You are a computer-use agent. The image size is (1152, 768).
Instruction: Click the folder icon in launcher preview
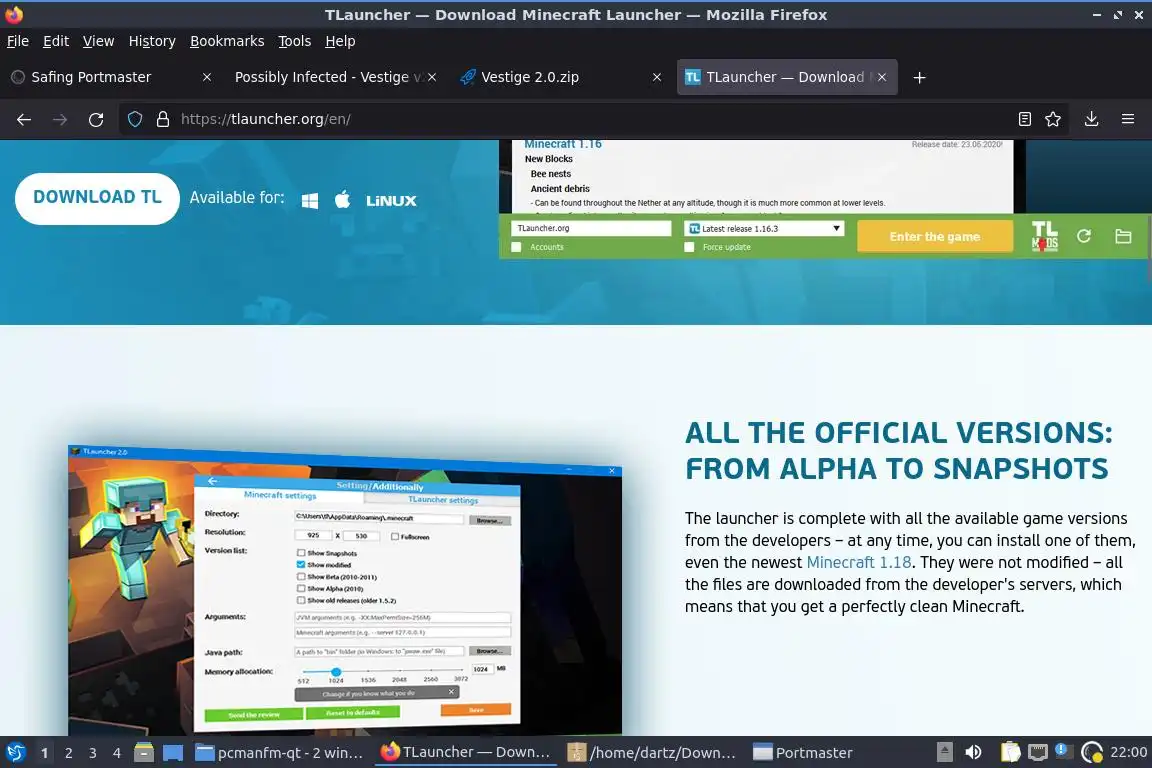pos(1123,236)
